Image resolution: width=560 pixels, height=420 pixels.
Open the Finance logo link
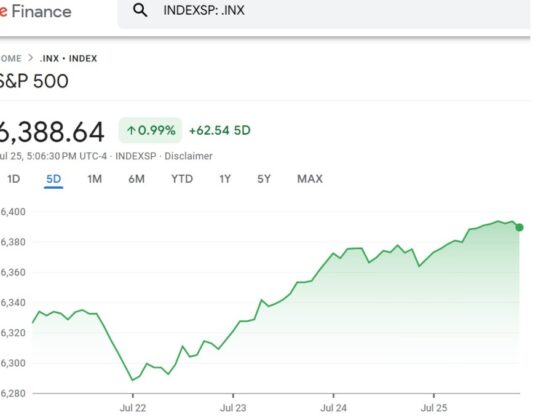(36, 11)
